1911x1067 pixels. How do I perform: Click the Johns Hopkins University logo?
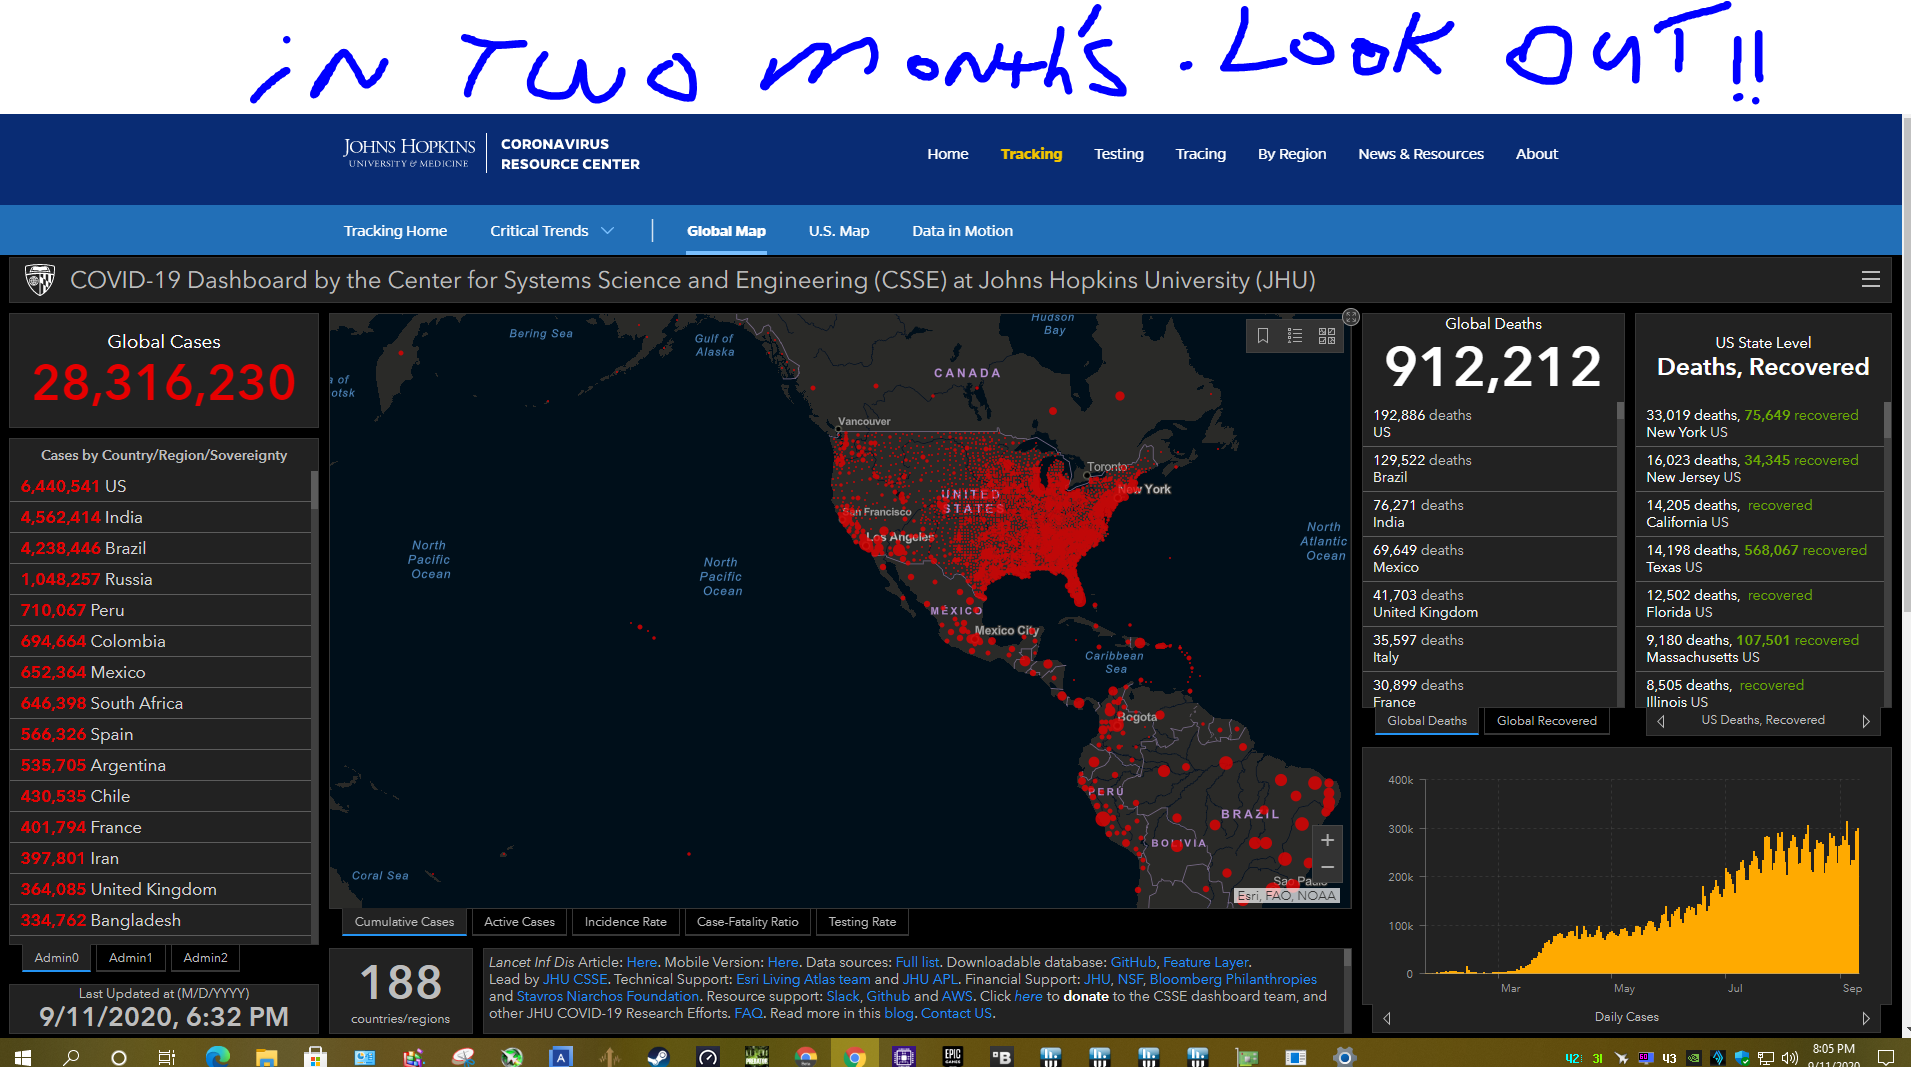point(409,153)
